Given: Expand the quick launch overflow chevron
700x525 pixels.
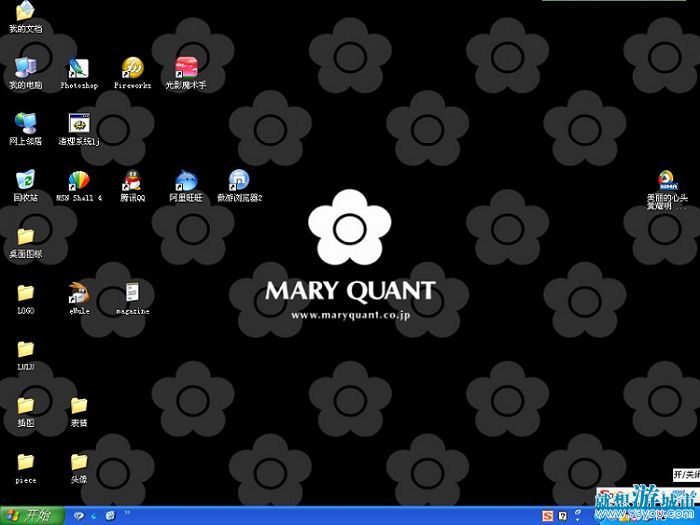Looking at the screenshot, I should pos(127,513).
